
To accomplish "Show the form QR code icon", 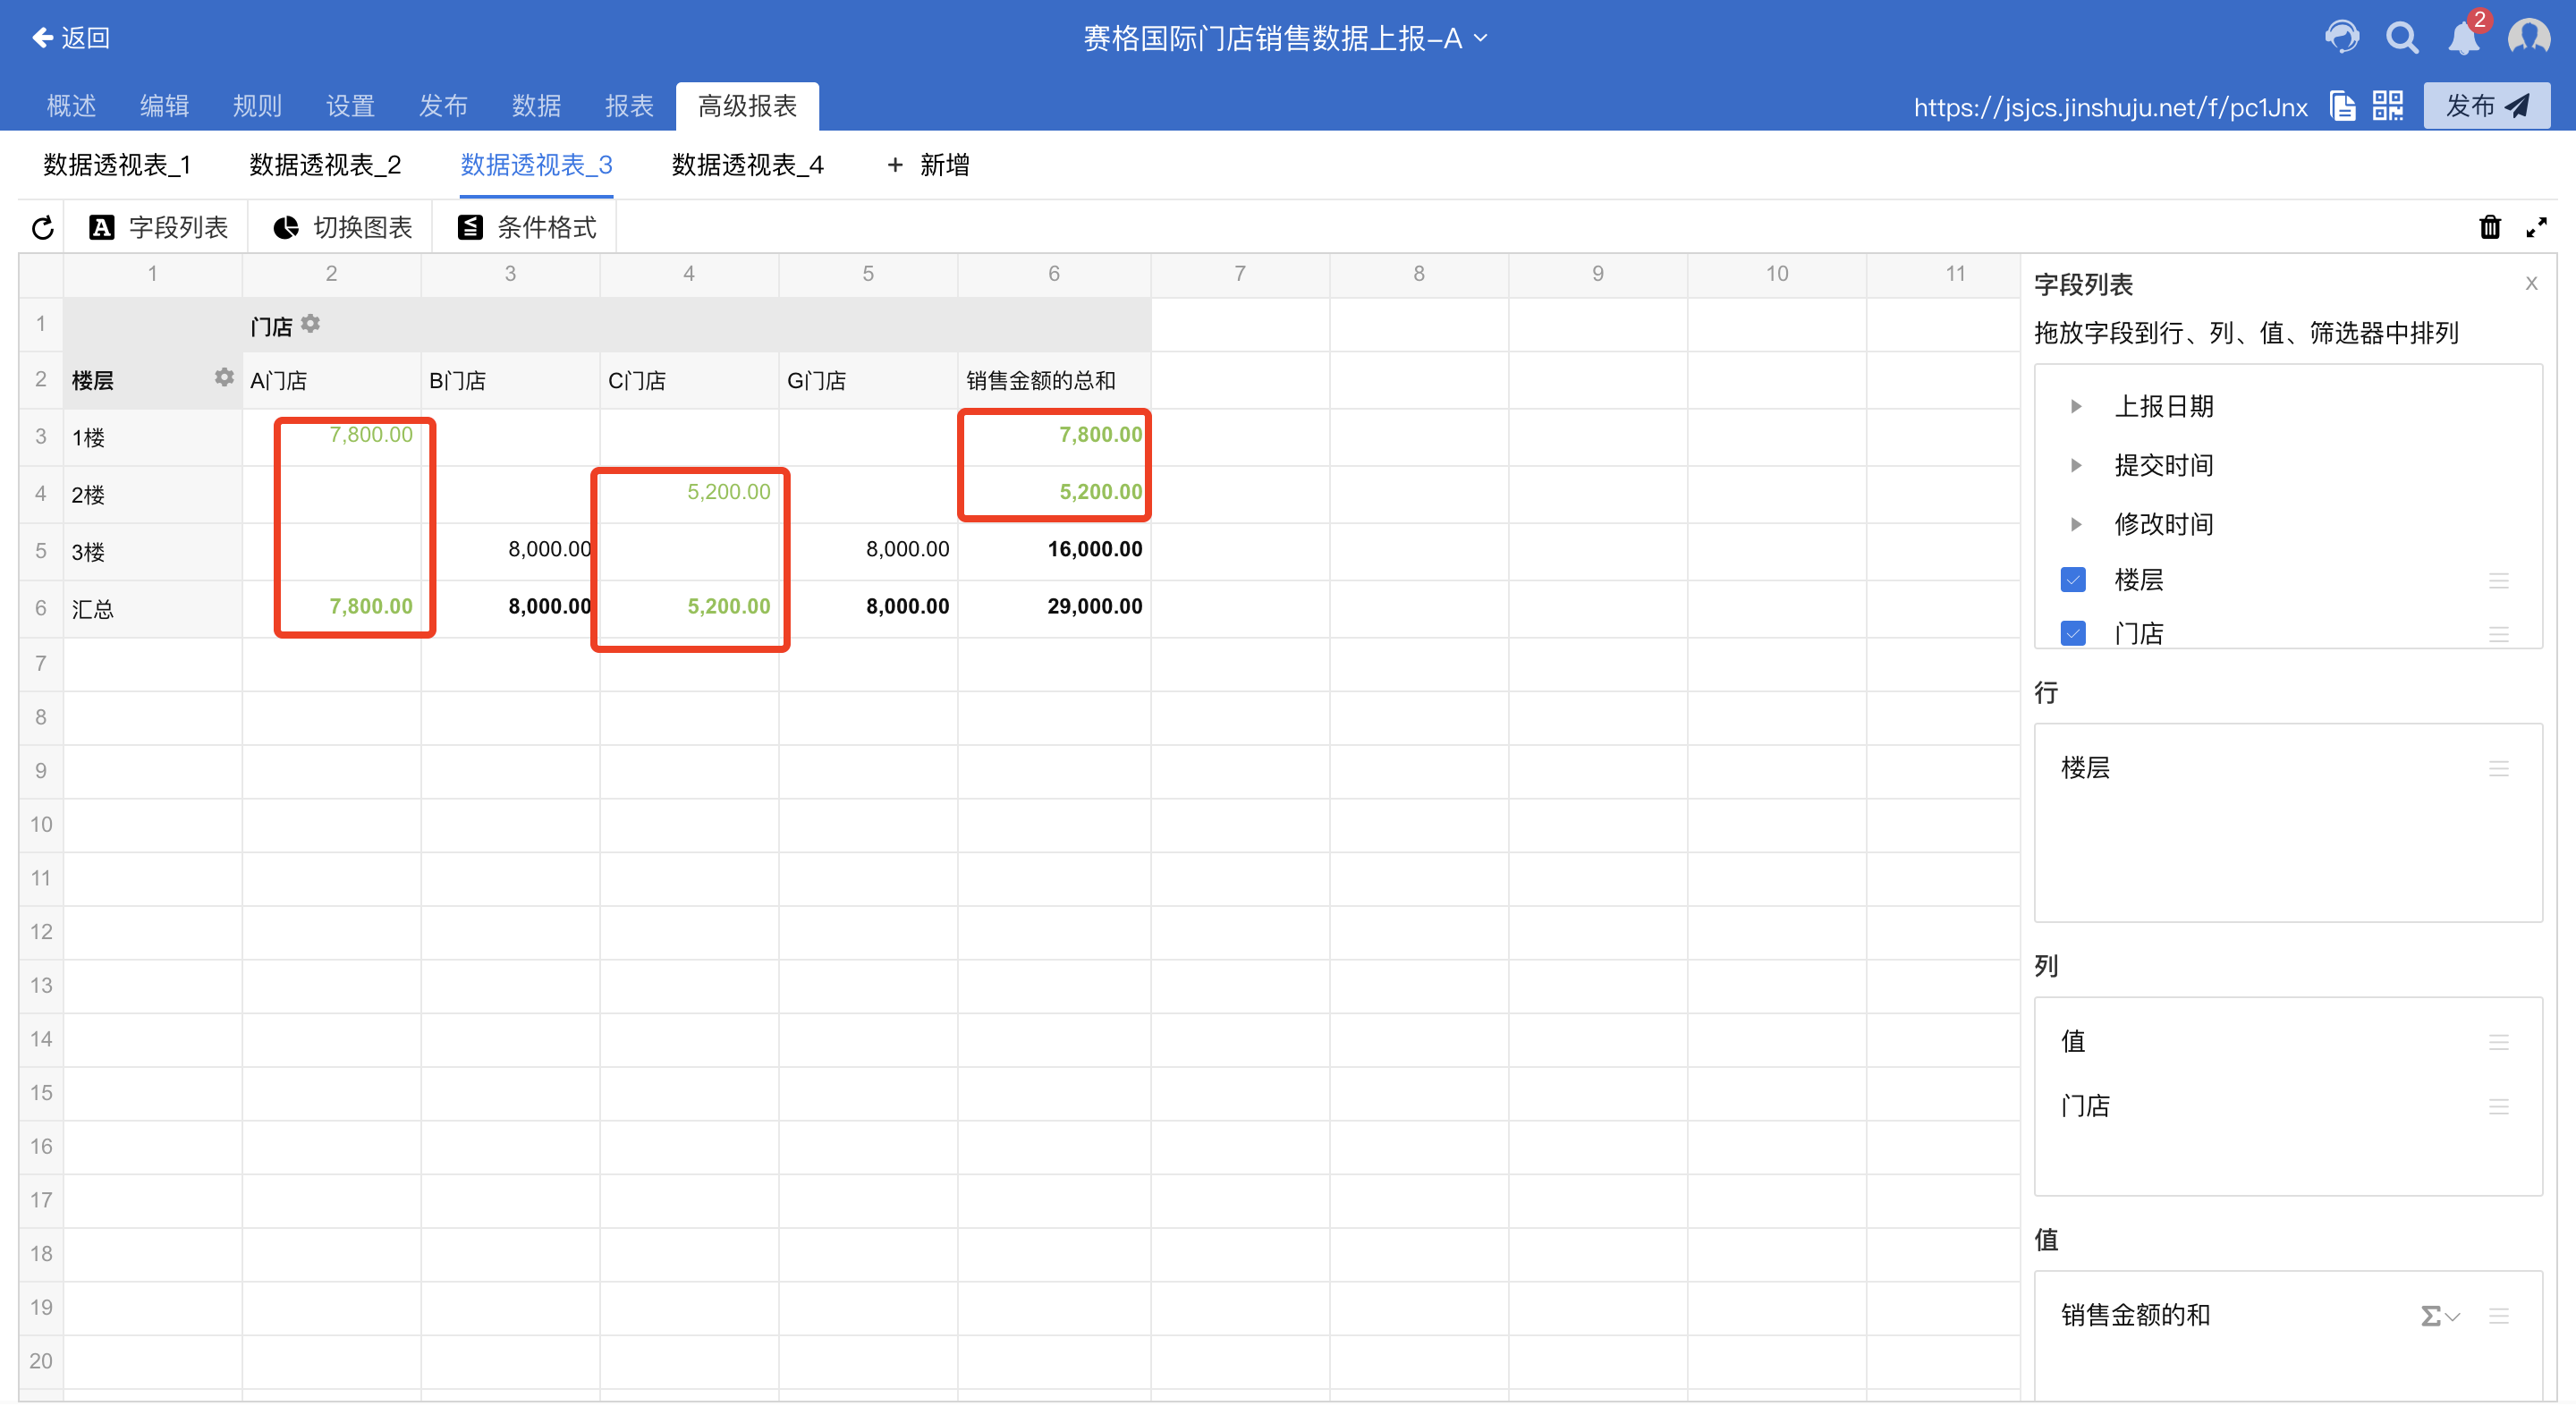I will [2388, 106].
